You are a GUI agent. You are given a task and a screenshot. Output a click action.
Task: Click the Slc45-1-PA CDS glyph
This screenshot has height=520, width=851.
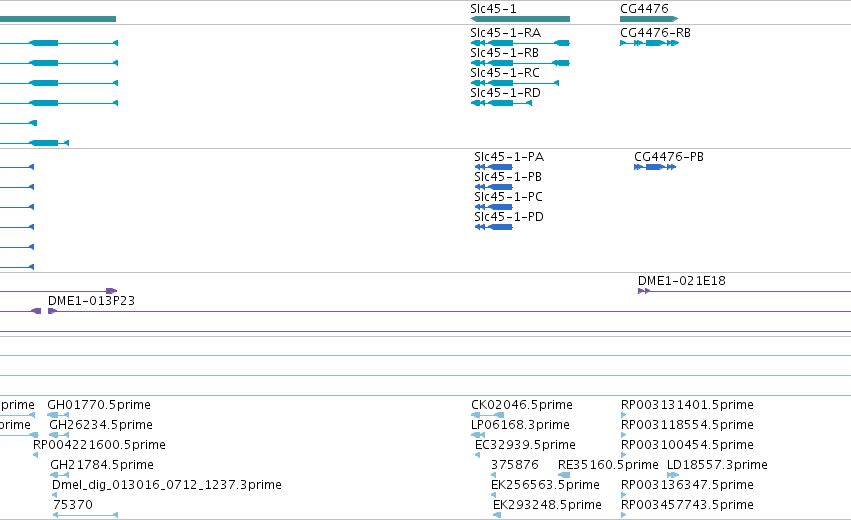click(494, 167)
